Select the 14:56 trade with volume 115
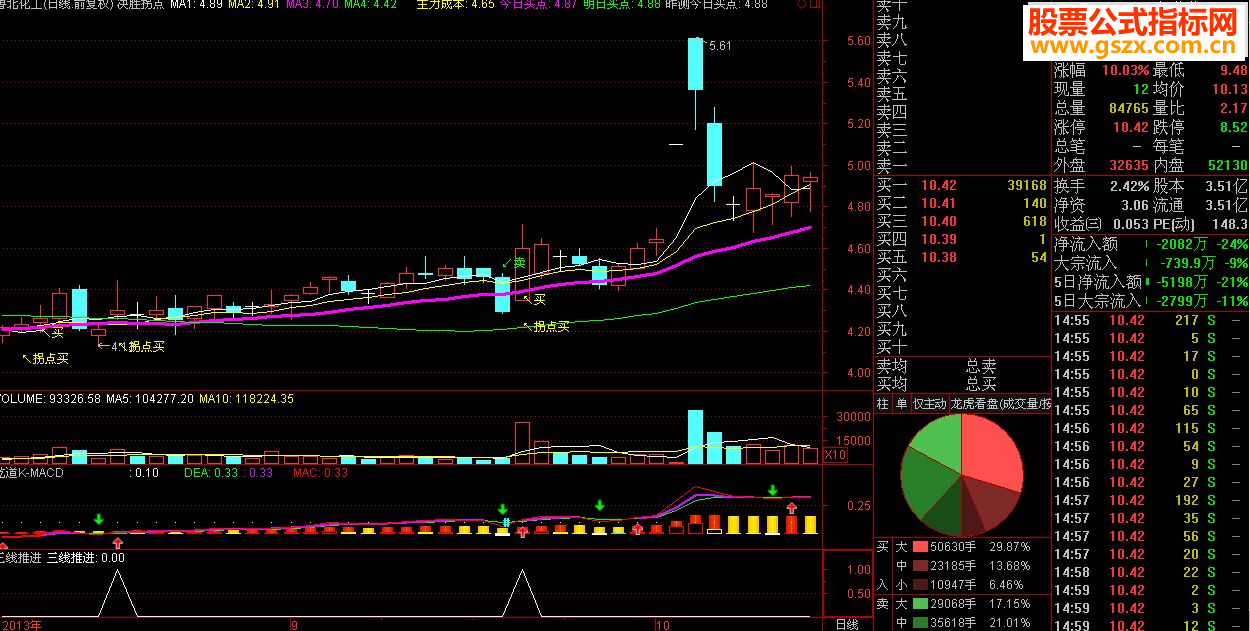The height and width of the screenshot is (631, 1250). pos(1151,428)
